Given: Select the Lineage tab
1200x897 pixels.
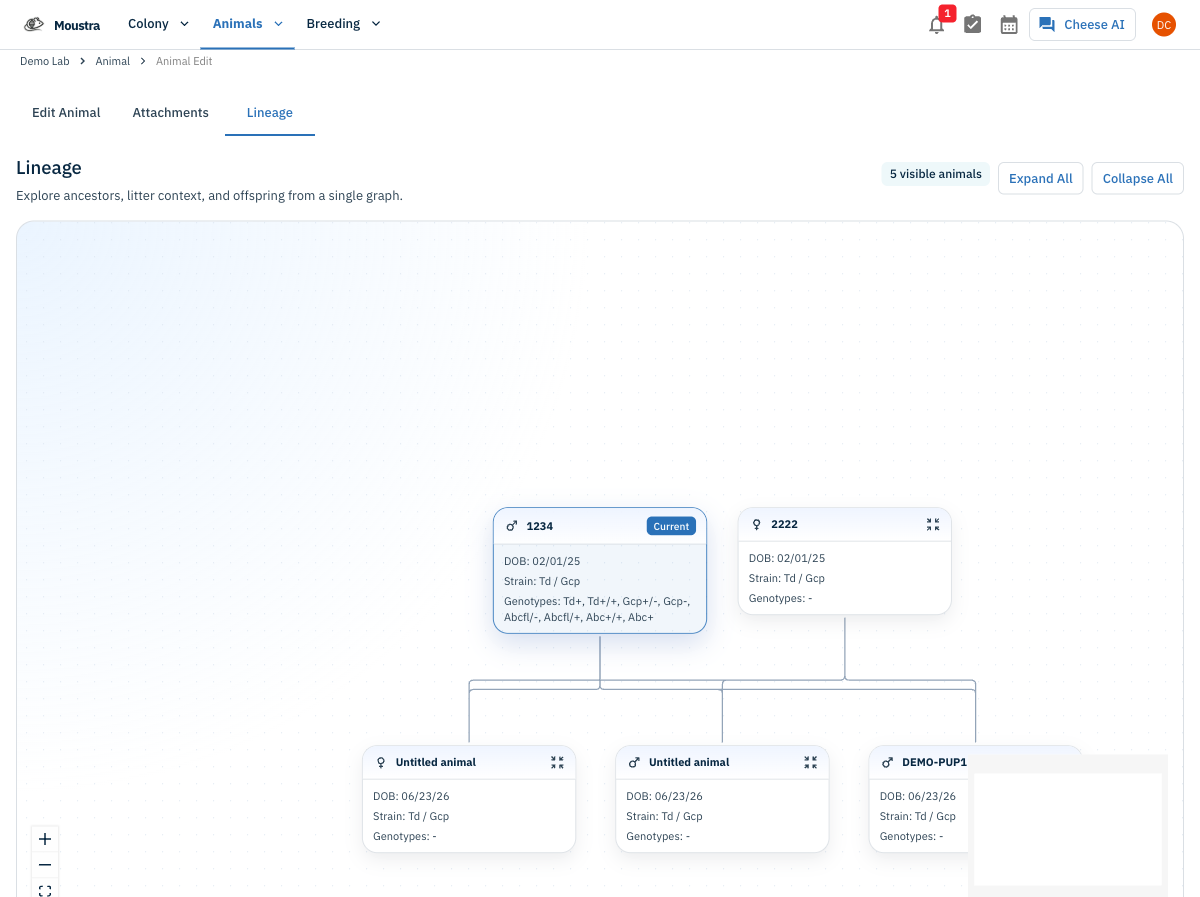Looking at the screenshot, I should pos(270,113).
